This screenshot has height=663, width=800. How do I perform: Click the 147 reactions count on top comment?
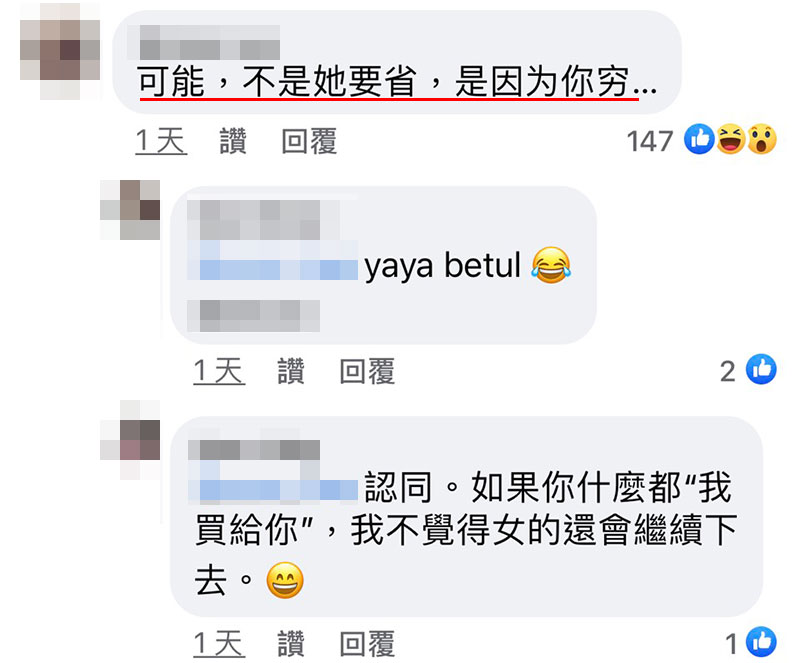tap(650, 141)
